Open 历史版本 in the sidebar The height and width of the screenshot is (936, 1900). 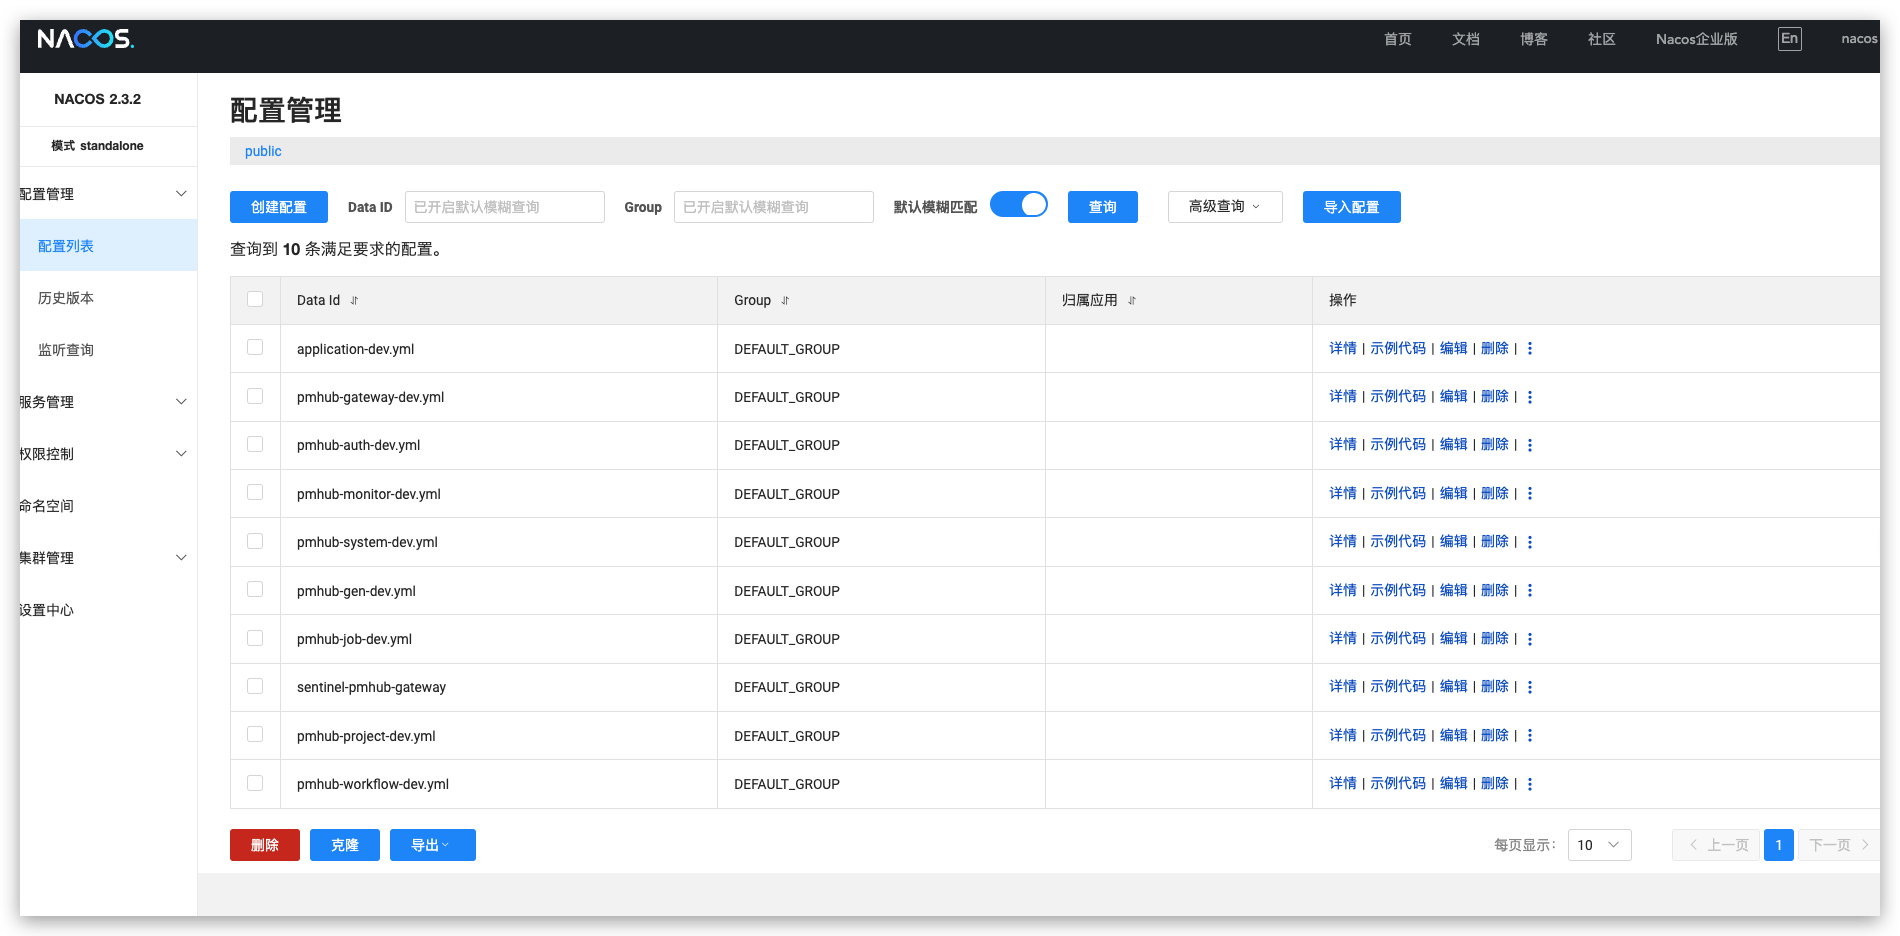click(x=66, y=298)
